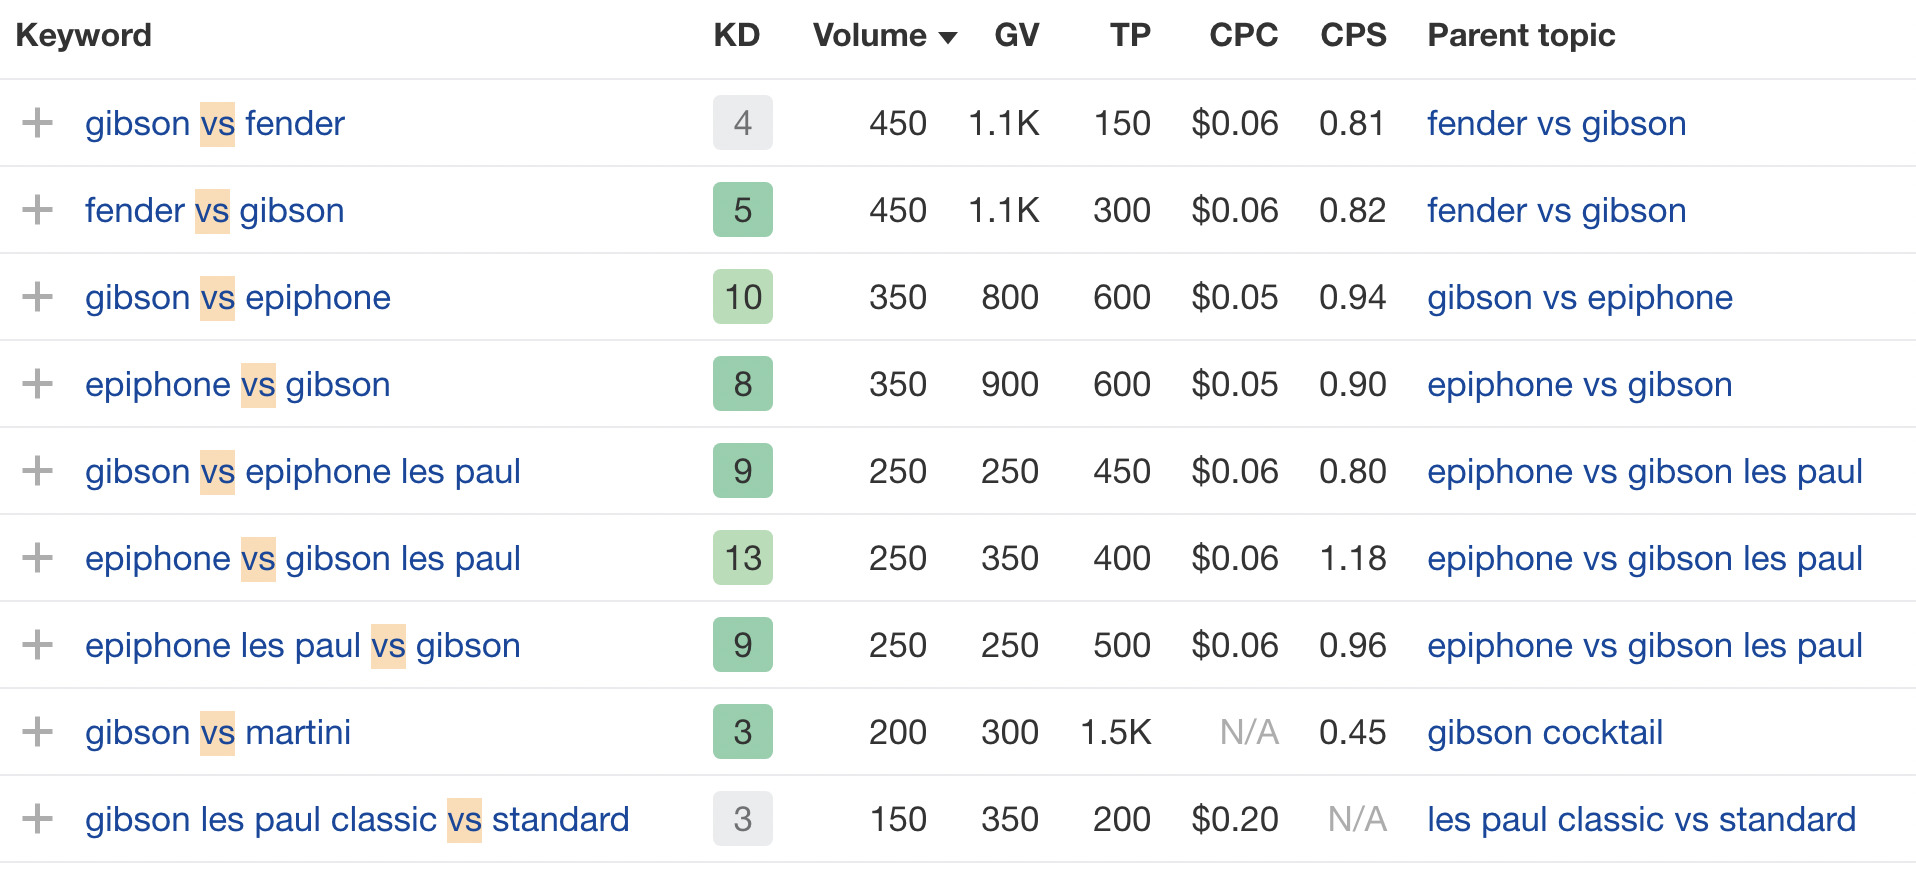The height and width of the screenshot is (872, 1916).
Task: Select the keyword "gibson vs martini"
Action: [217, 732]
